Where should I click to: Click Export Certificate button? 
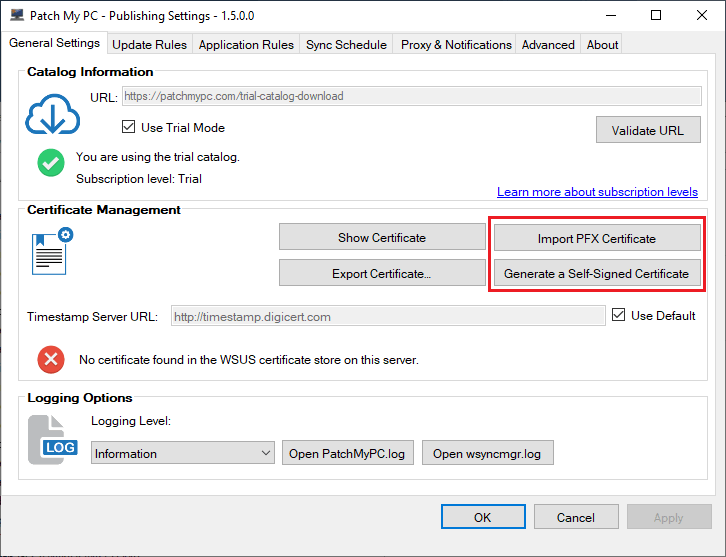pyautogui.click(x=382, y=273)
